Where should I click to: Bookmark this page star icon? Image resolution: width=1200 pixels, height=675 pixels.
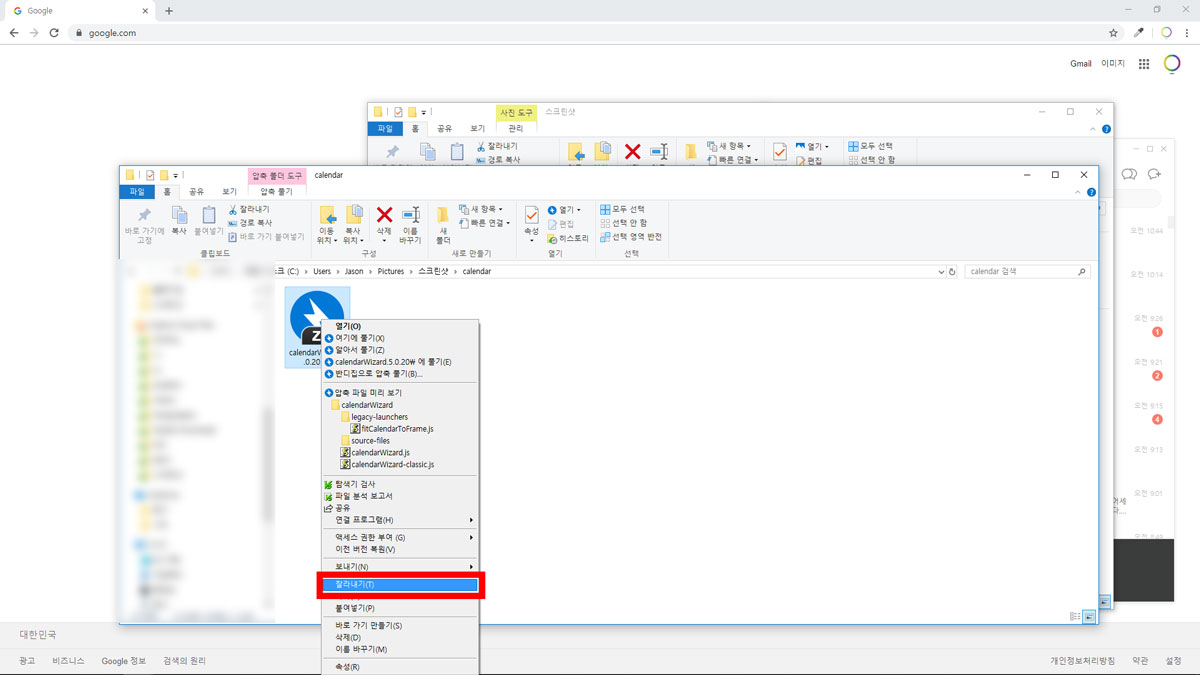(1113, 33)
